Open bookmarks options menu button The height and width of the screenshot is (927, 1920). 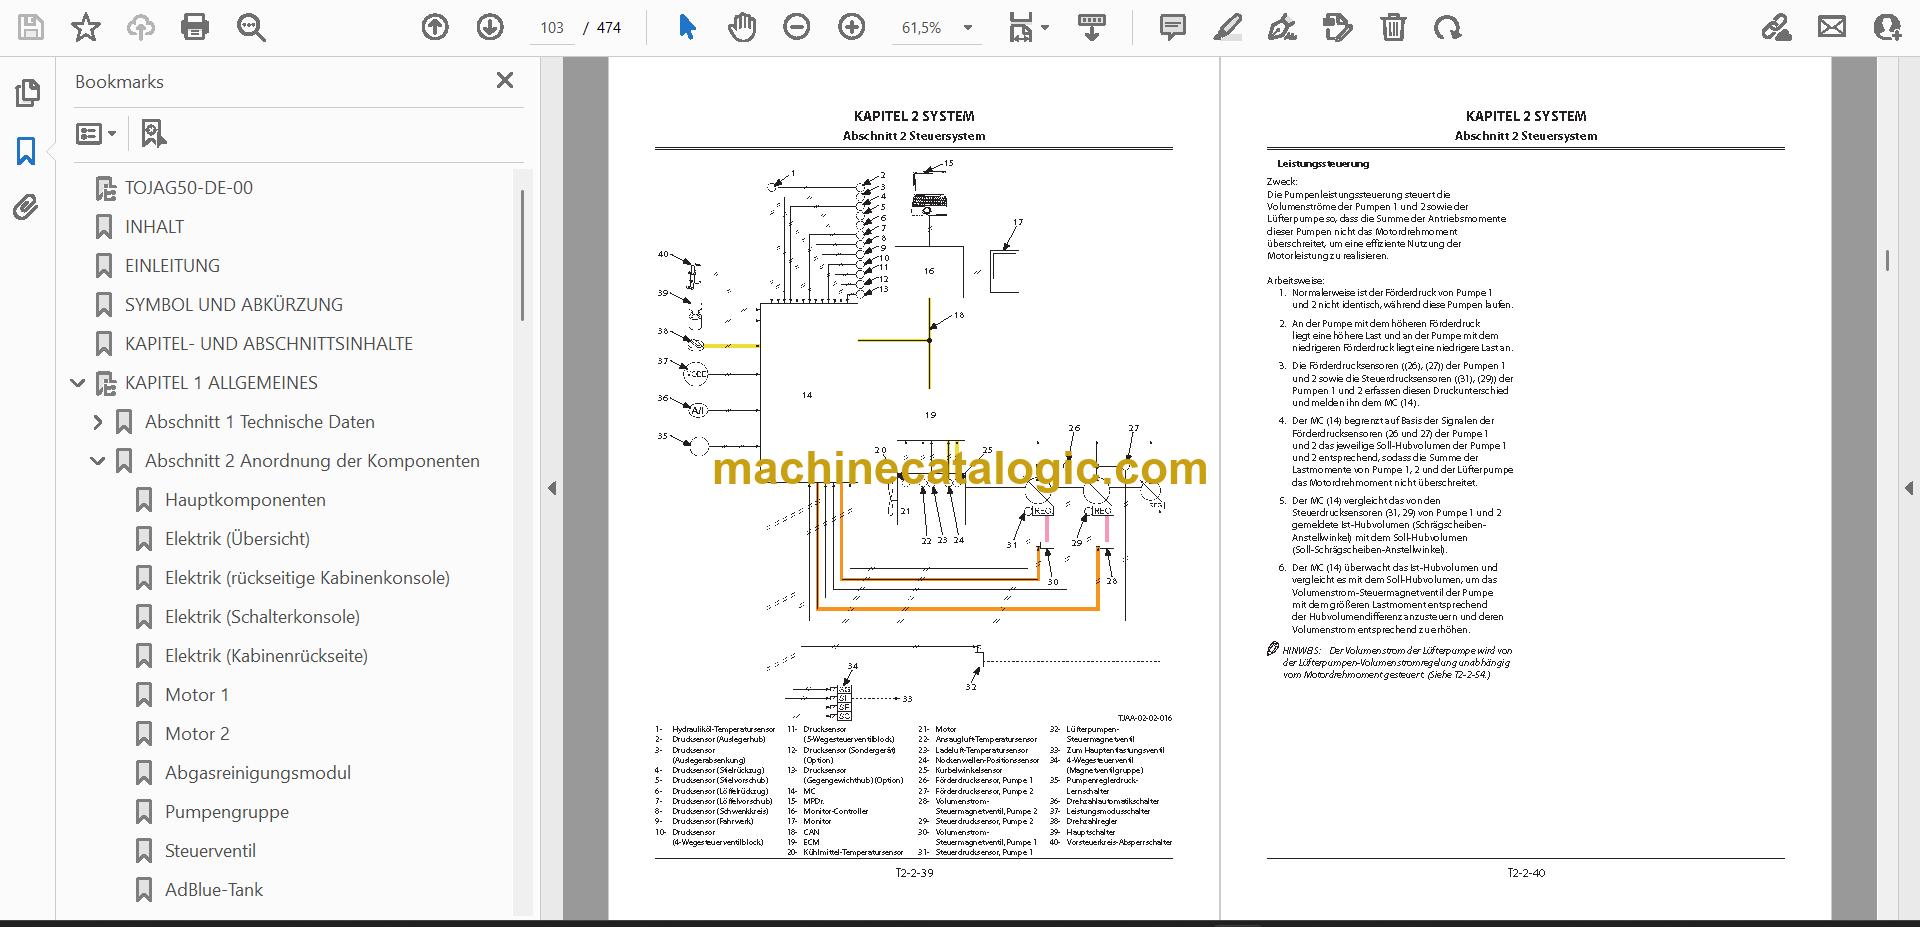[97, 133]
